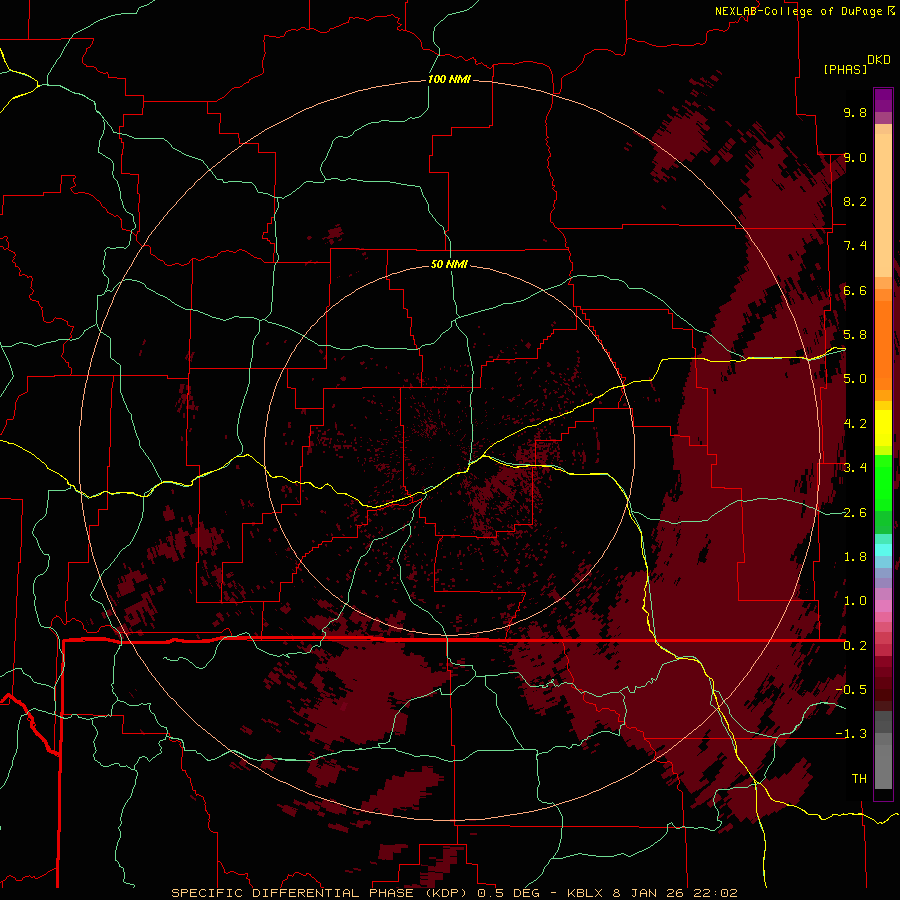Click the 9.8 value on the color scale
The image size is (900, 900).
click(x=855, y=112)
